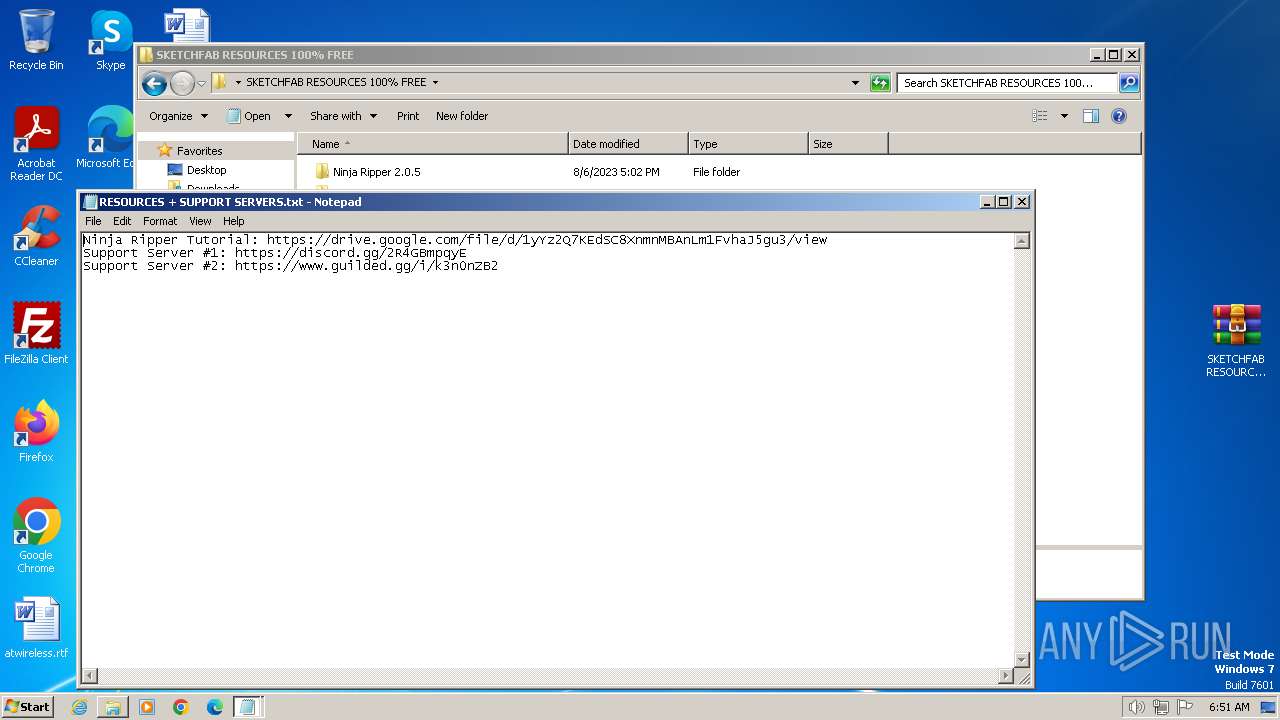1280x720 pixels.
Task: Click the Notepad scrollbar down arrow
Action: (1021, 659)
